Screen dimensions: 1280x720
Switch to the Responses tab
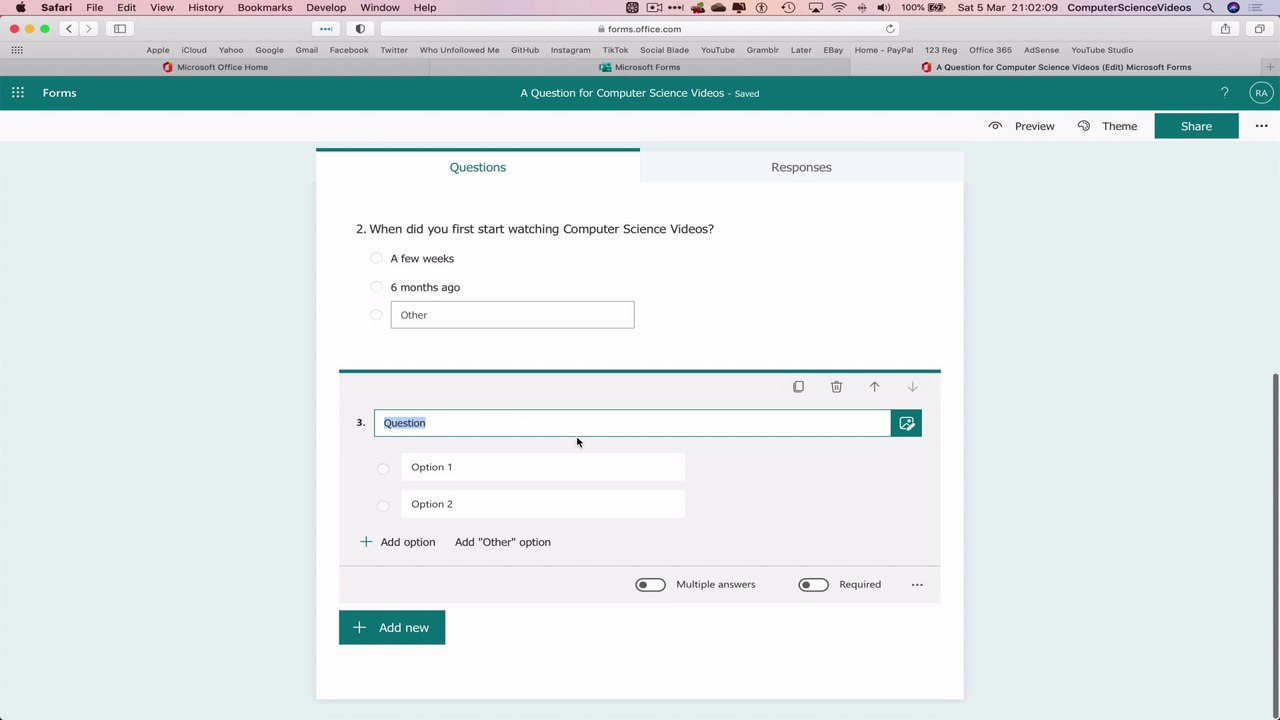pos(801,167)
